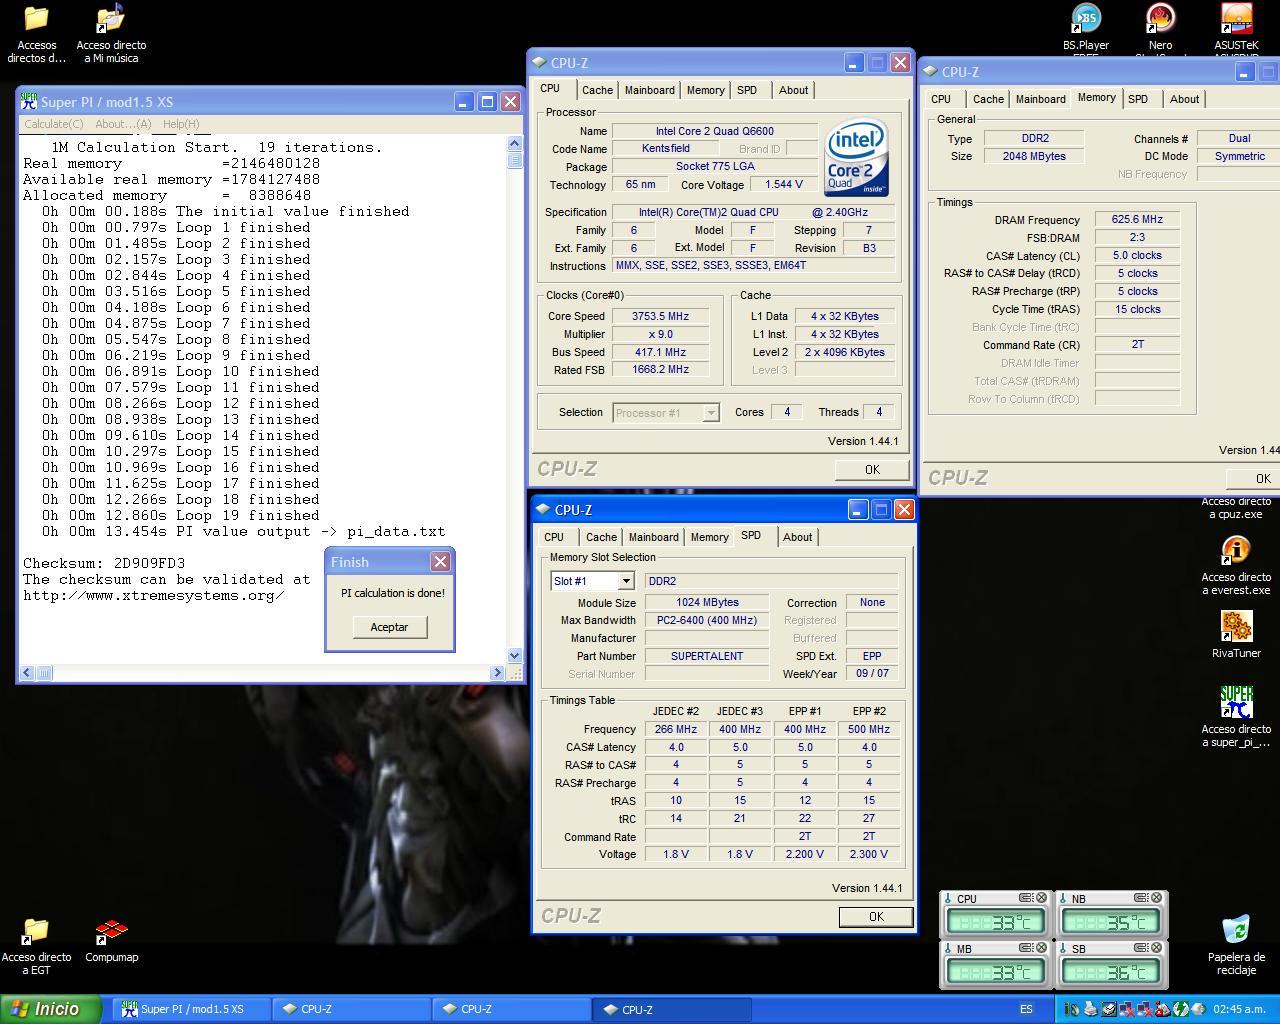Select the RivaTuner desktop icon
The image size is (1280, 1024).
[x=1236, y=627]
